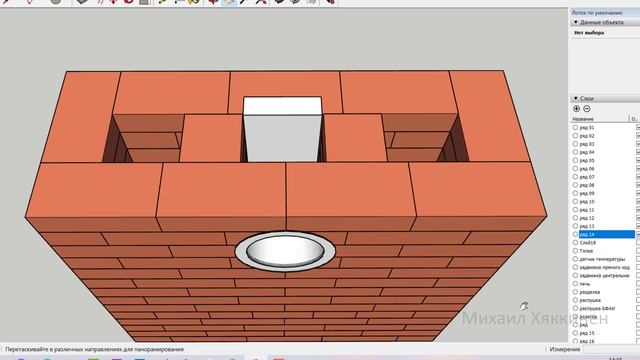The image size is (640, 360).
Task: Select the highlighted ряд 14 layer row
Action: 607,234
